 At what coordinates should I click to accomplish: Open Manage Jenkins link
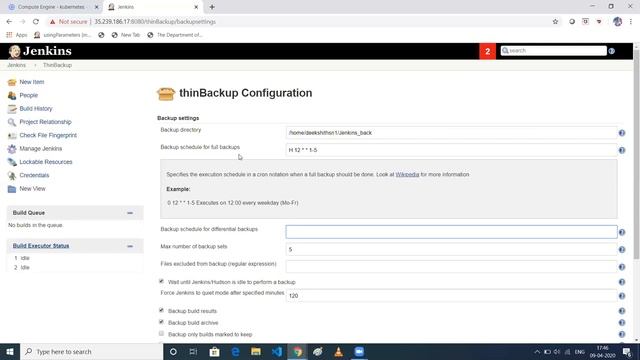click(x=41, y=149)
